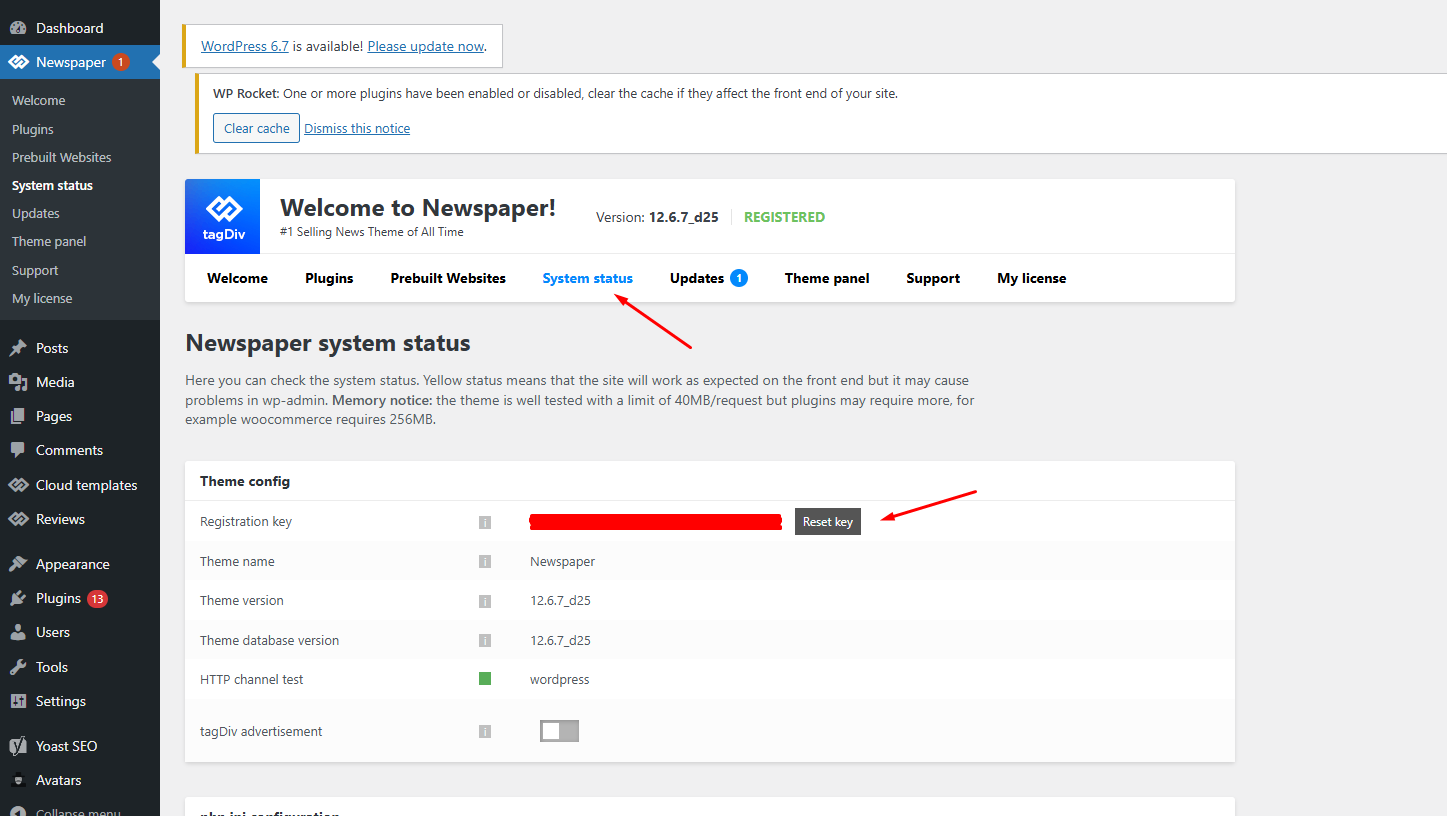Click the Appearance paintbrush icon
The width and height of the screenshot is (1447, 816).
18,564
